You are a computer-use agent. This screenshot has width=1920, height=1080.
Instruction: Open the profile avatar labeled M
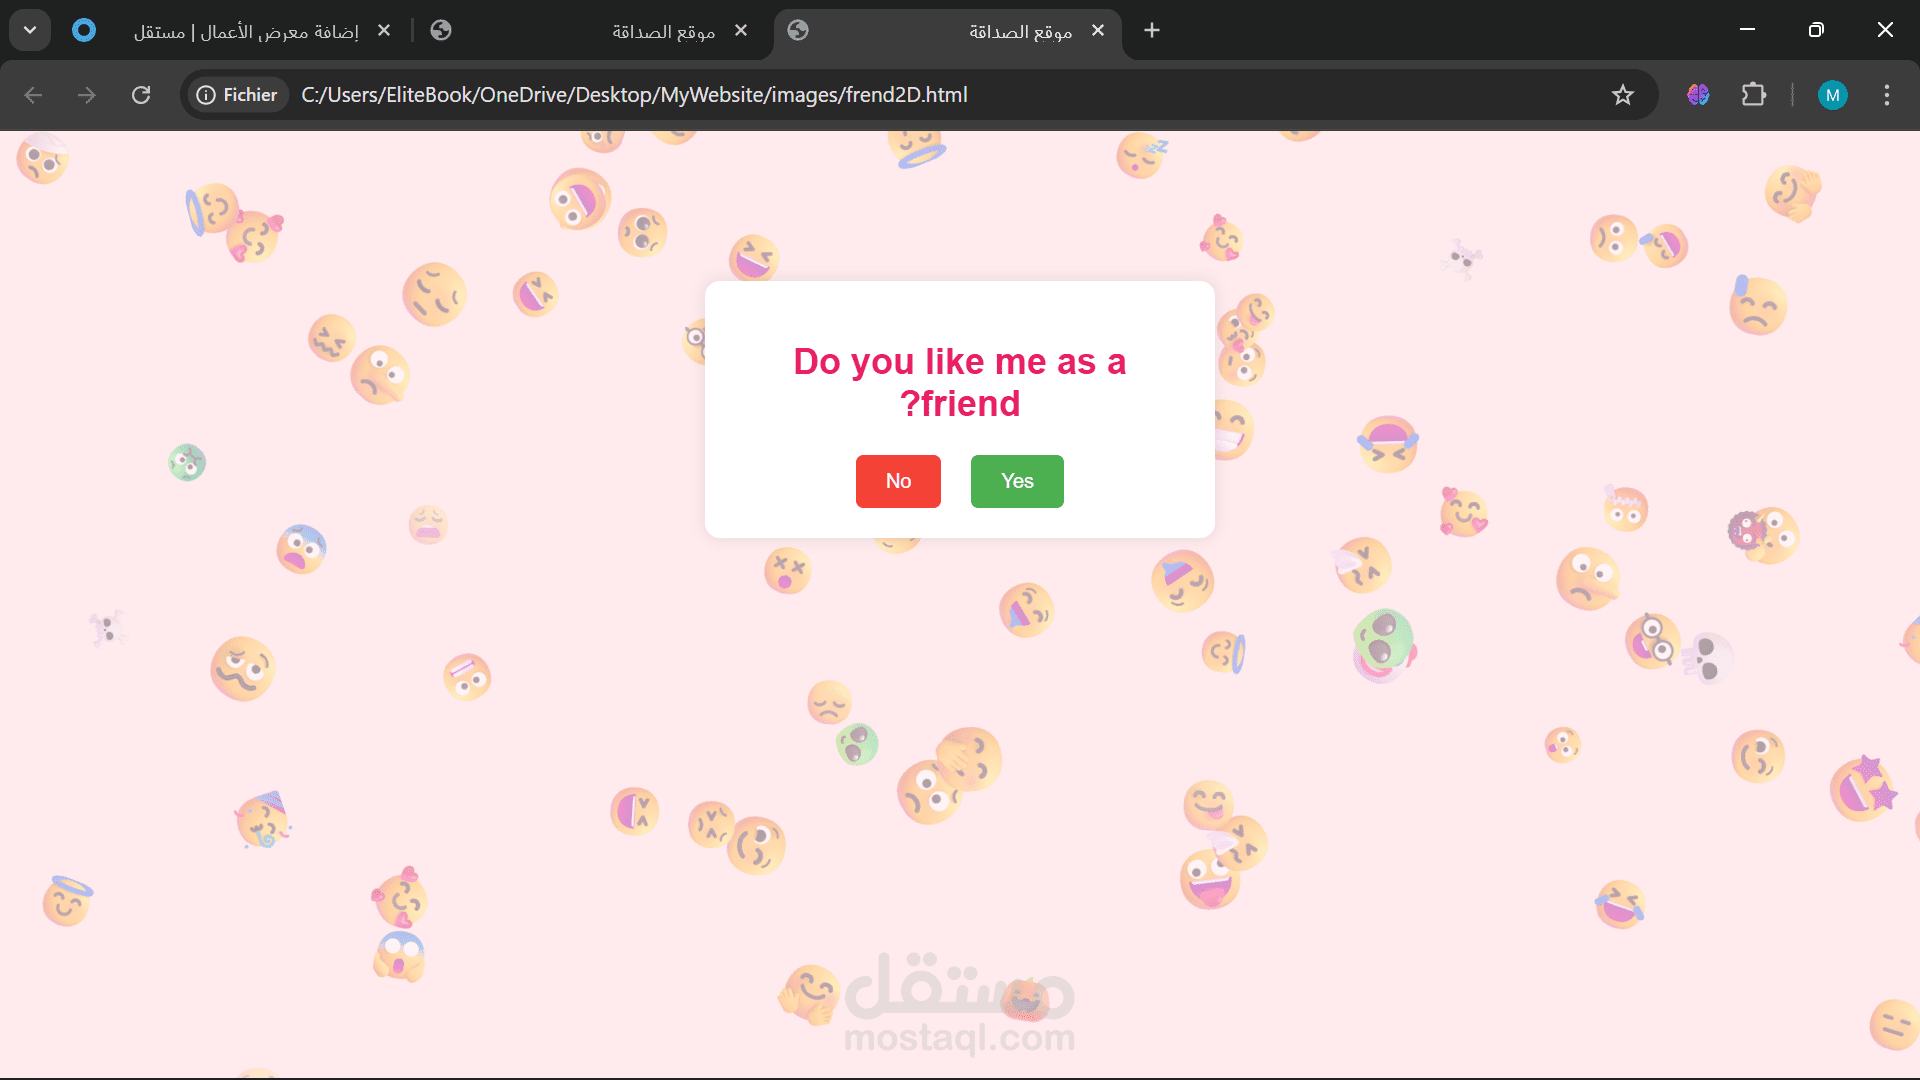pos(1833,95)
